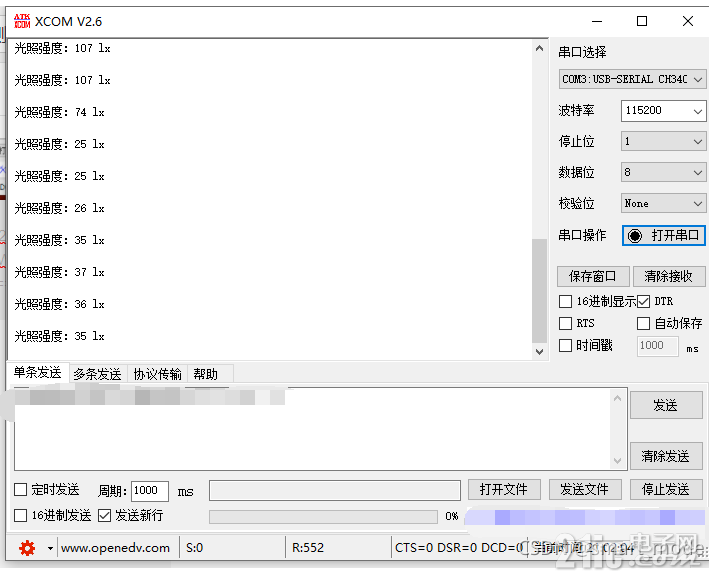Open the COM3 serial port dropdown
Viewport: 709px width, 576px height.
pyautogui.click(x=632, y=80)
